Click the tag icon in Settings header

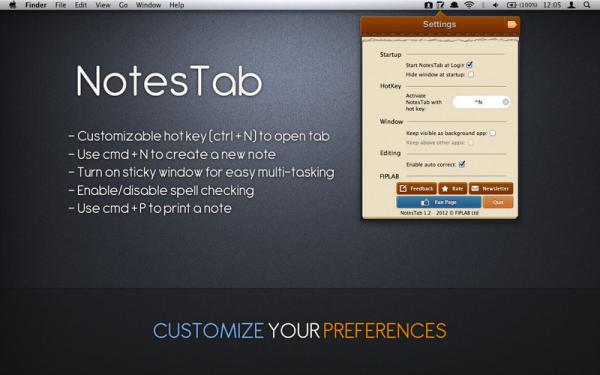pos(512,24)
